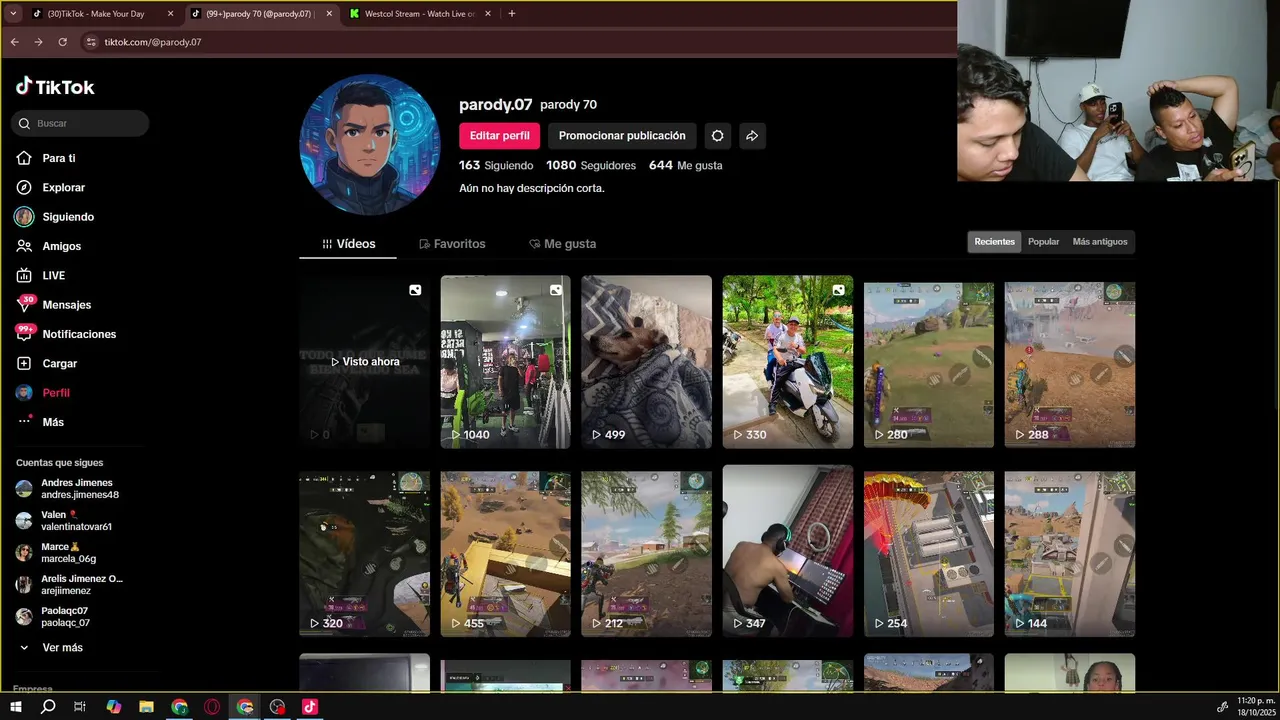Viewport: 1280px width, 720px height.
Task: Open Andres Jimenes account
Action: pyautogui.click(x=68, y=489)
